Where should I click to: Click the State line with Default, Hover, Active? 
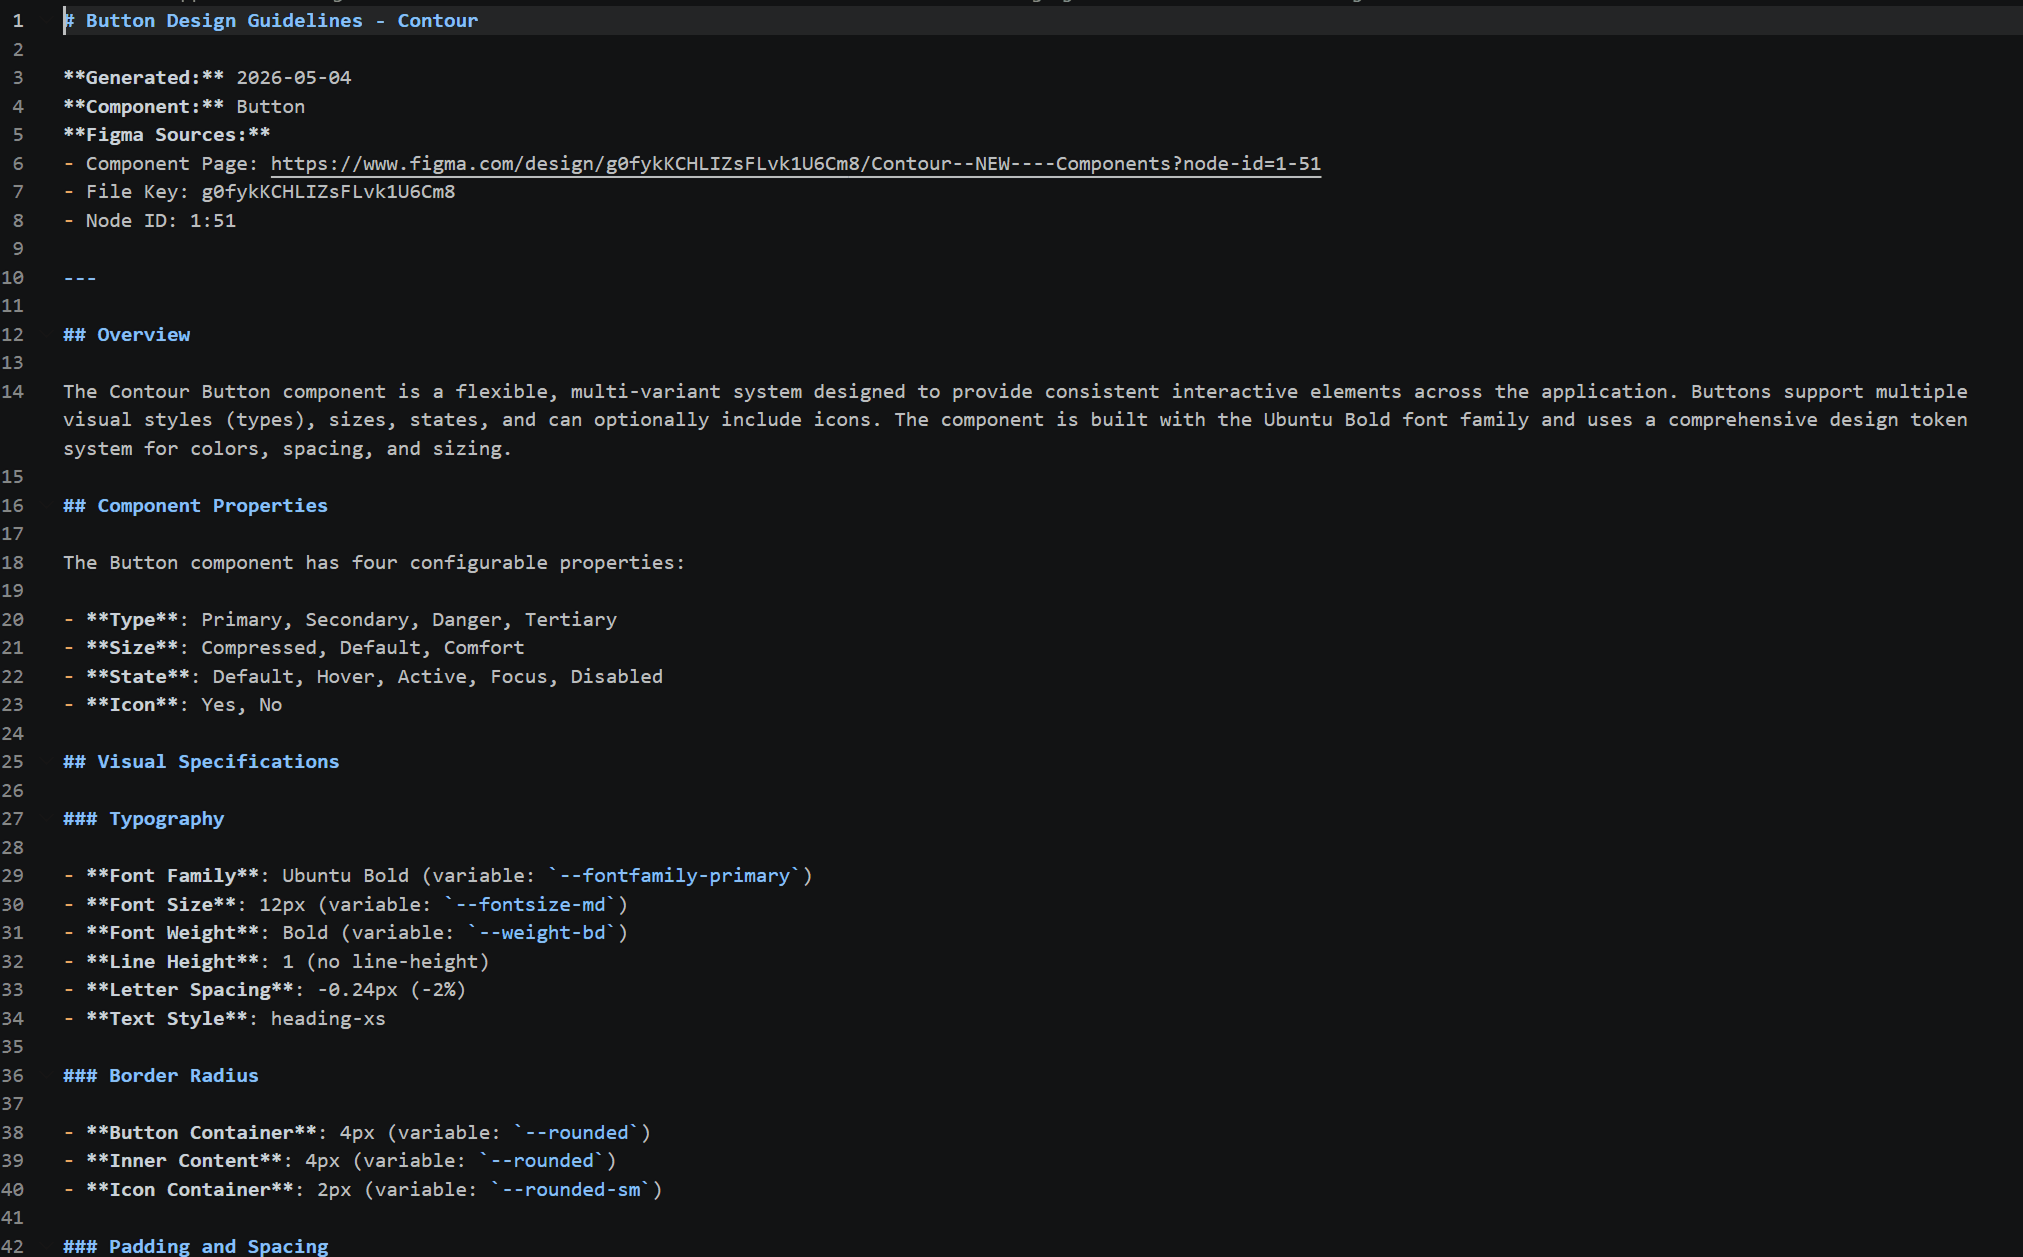[363, 677]
